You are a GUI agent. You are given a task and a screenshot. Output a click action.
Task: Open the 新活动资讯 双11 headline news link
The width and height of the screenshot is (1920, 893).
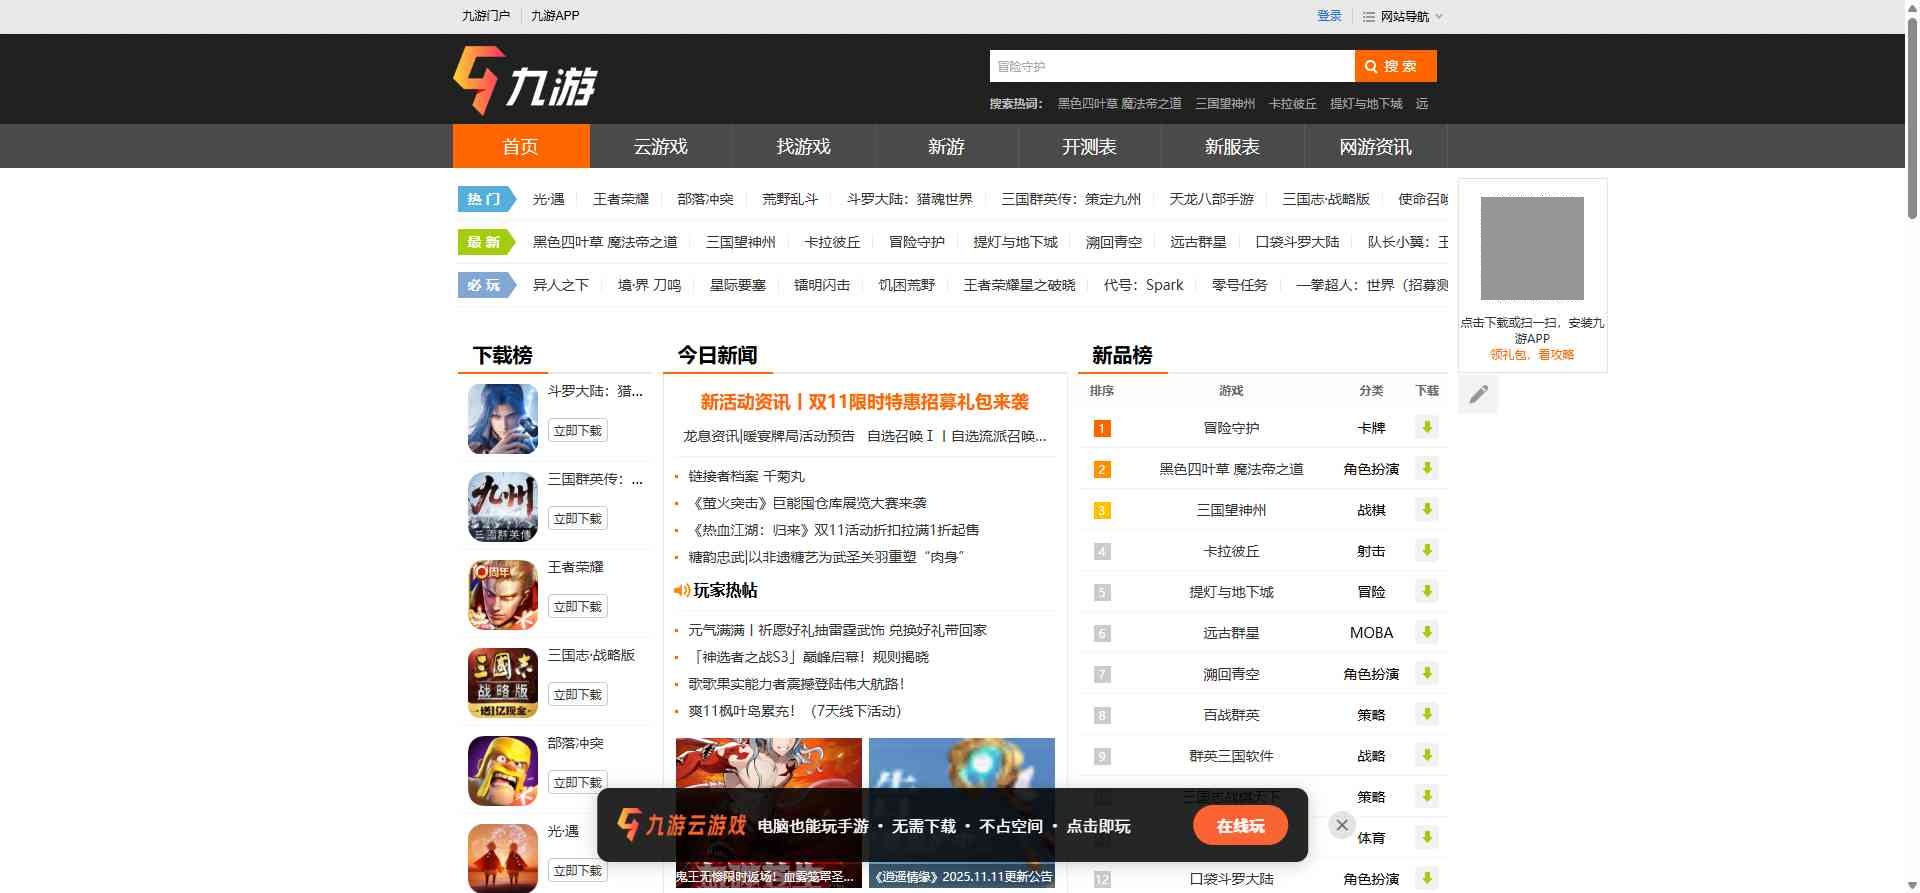click(x=864, y=402)
